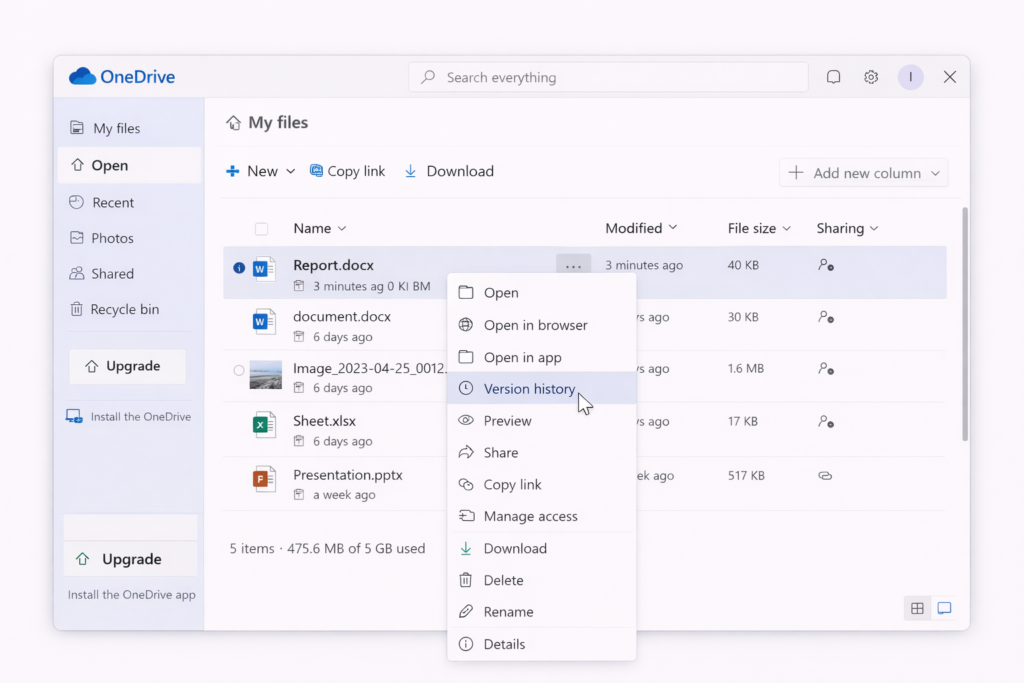Click in the Search everything field

click(x=609, y=77)
